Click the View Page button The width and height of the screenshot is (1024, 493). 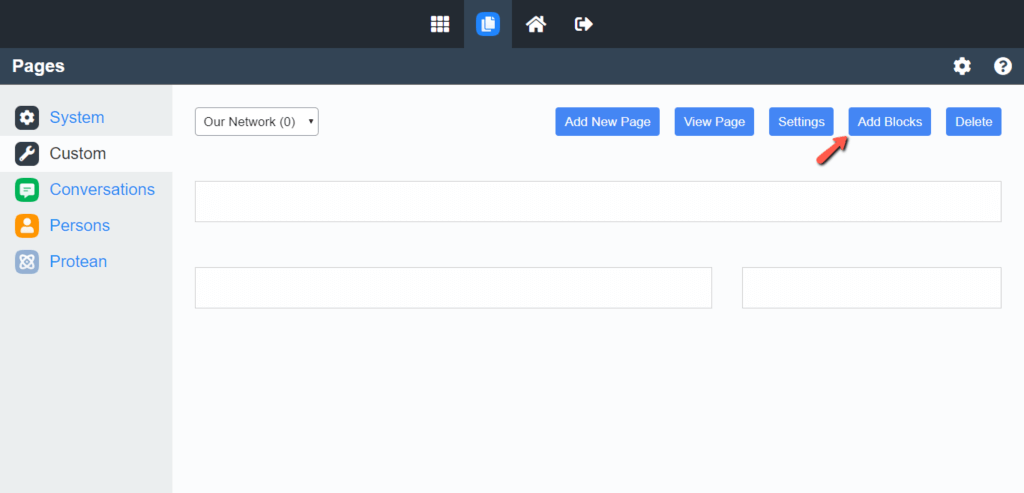click(x=714, y=121)
